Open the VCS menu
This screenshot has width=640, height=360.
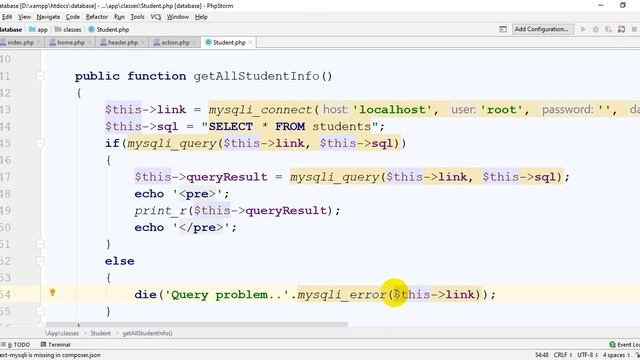[156, 17]
